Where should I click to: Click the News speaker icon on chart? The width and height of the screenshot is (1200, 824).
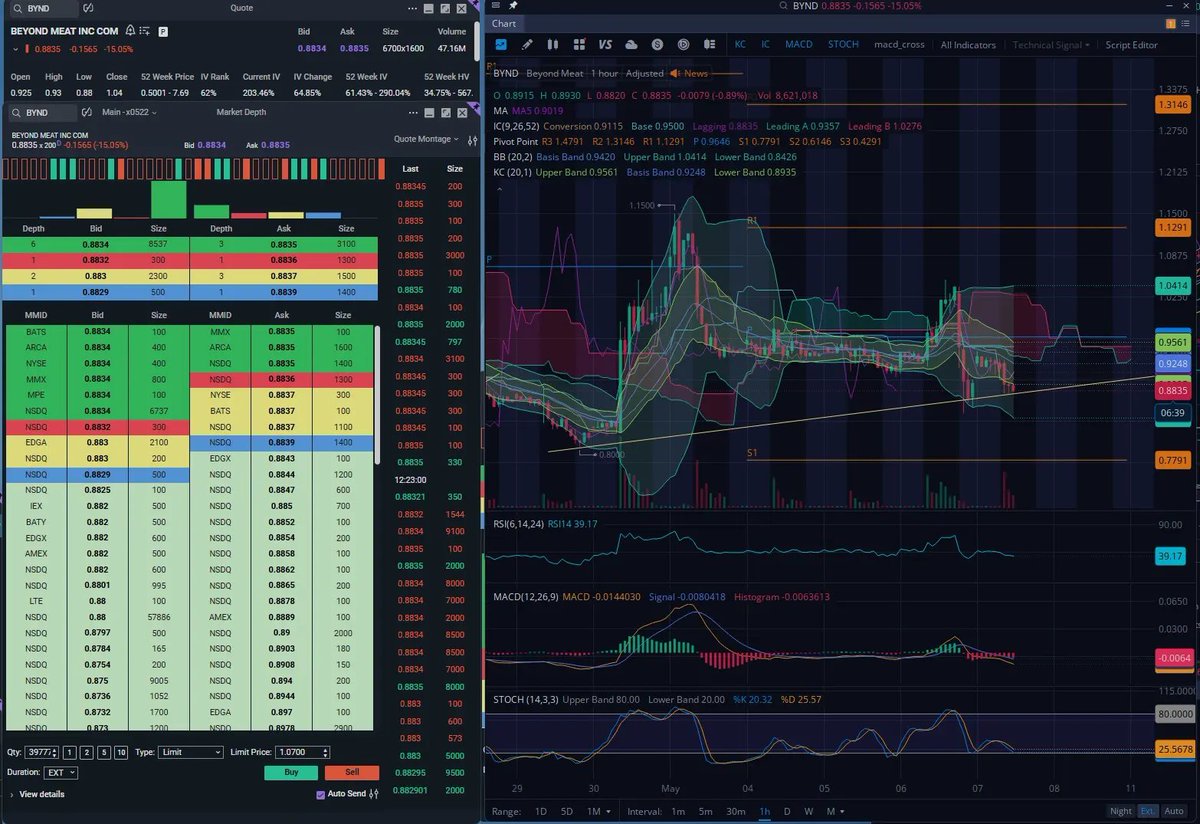pyautogui.click(x=675, y=73)
